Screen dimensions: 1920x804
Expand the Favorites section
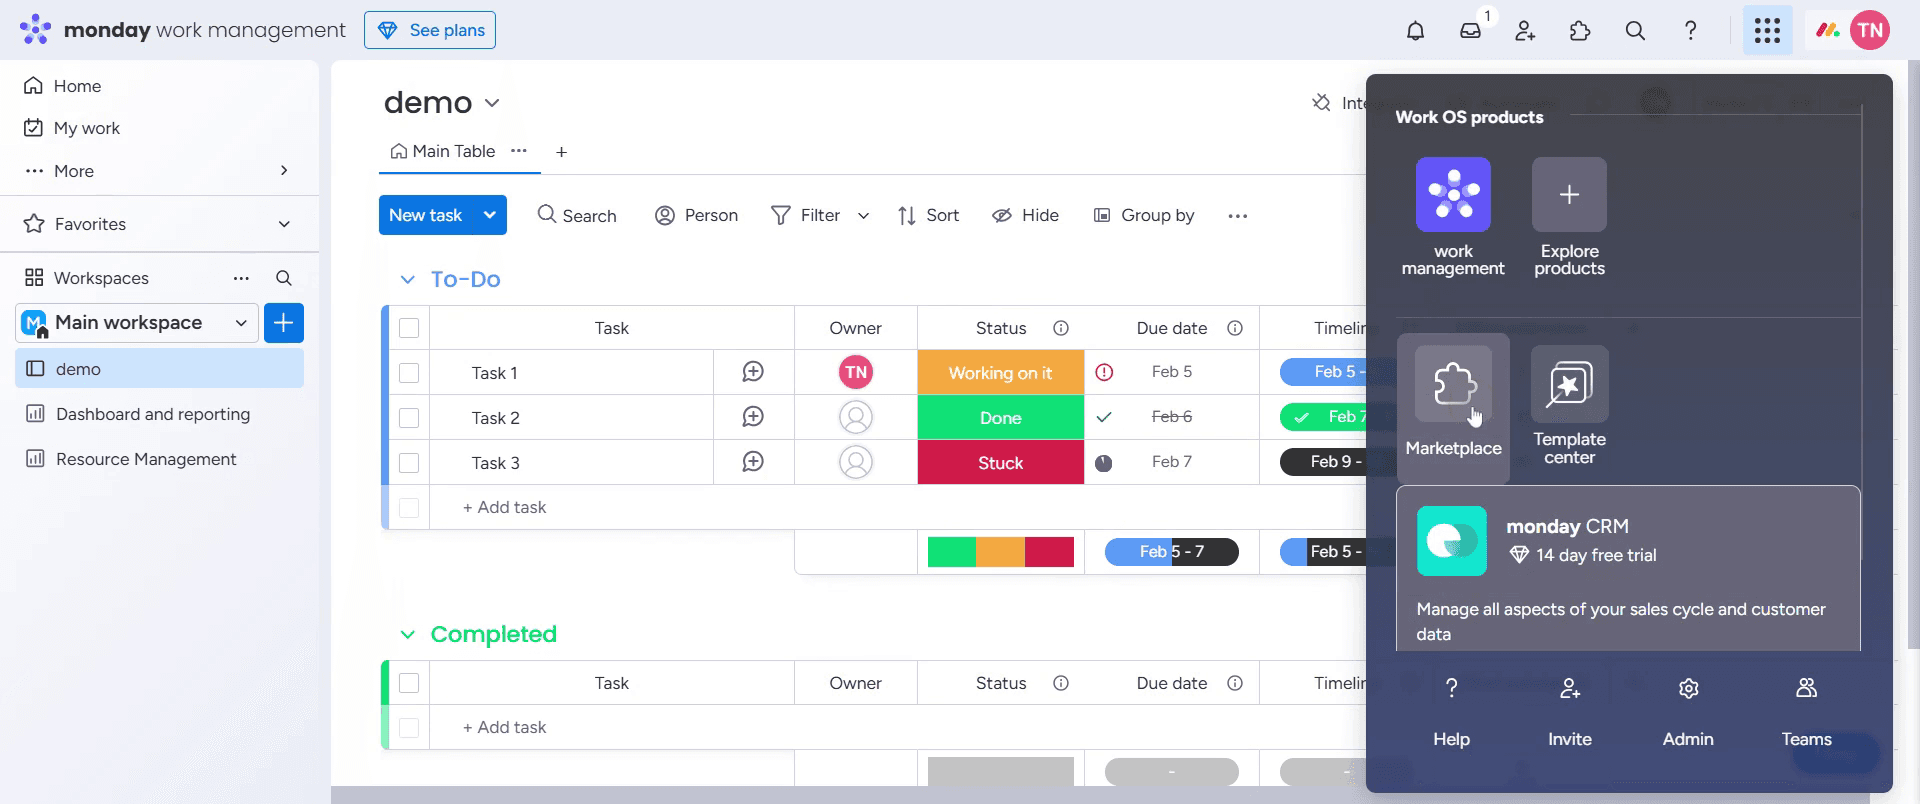coord(284,224)
